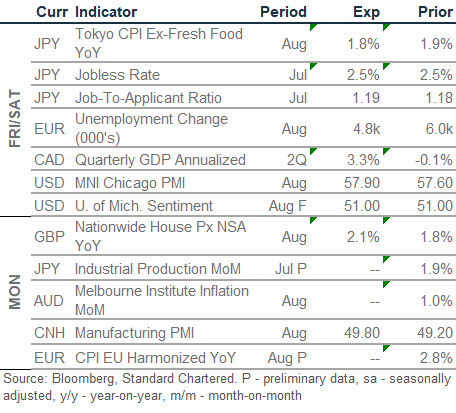Click the MON vertical day label
Screen dimensions: 456x413
click(x=15, y=292)
